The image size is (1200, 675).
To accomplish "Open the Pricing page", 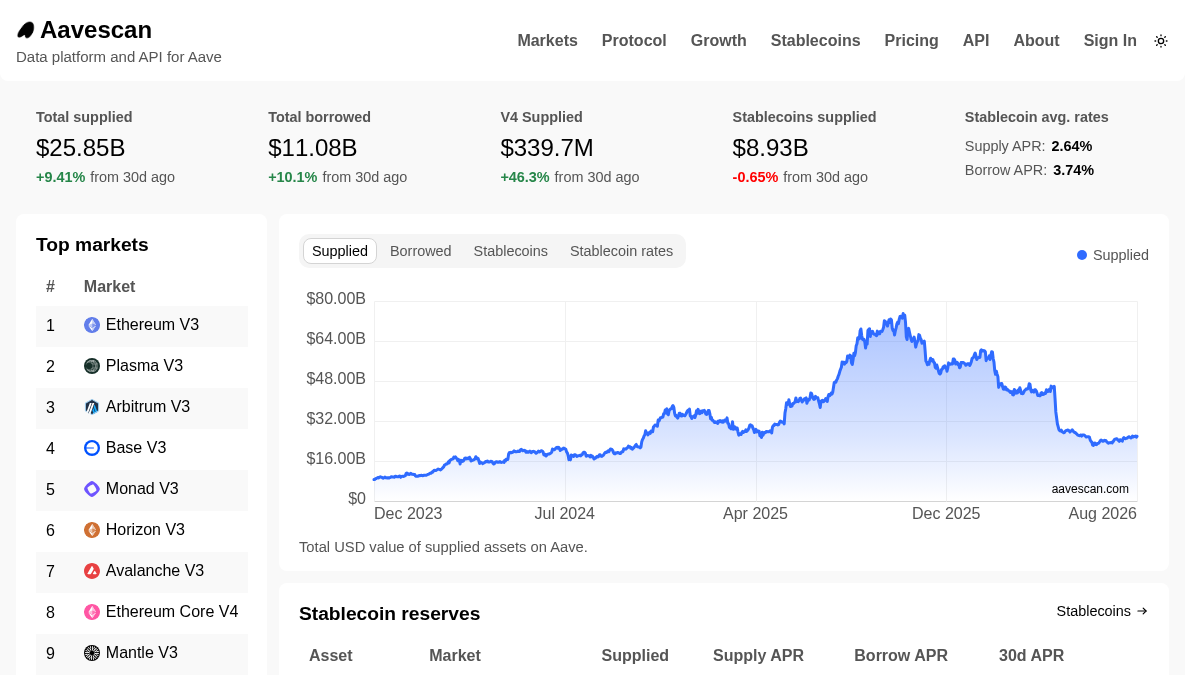I will [x=911, y=41].
